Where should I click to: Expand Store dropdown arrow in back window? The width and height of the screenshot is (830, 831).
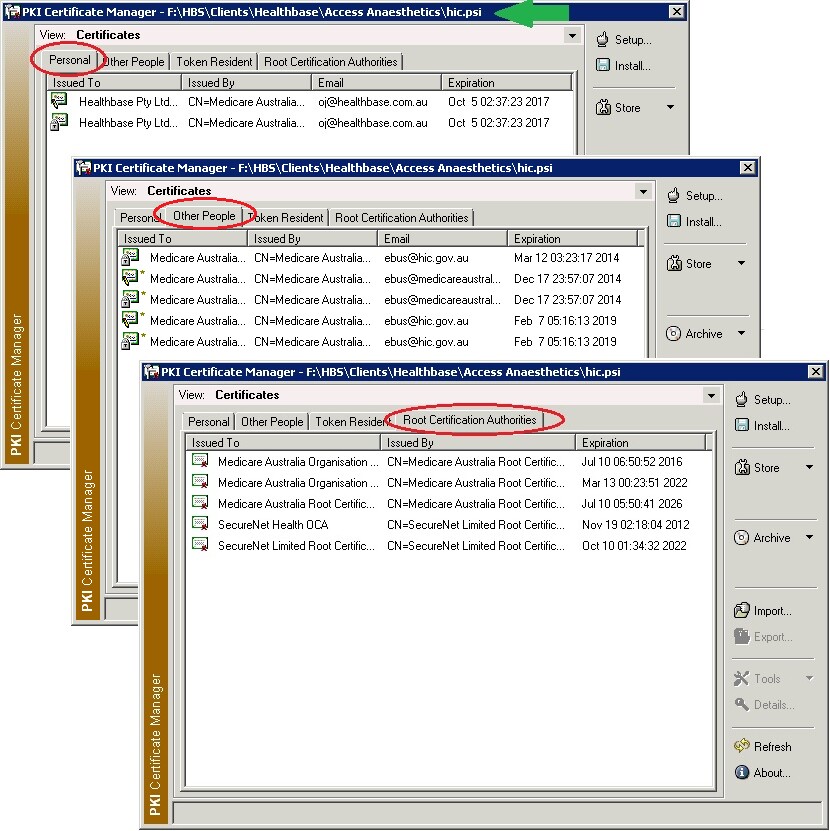pyautogui.click(x=670, y=107)
